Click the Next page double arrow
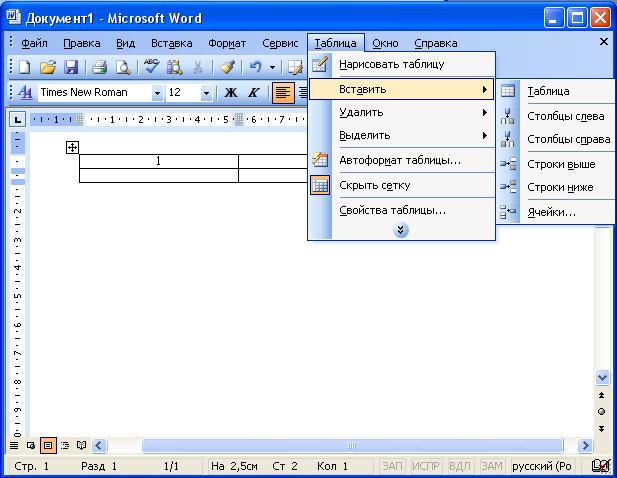Image resolution: width=617 pixels, height=478 pixels. pos(601,428)
